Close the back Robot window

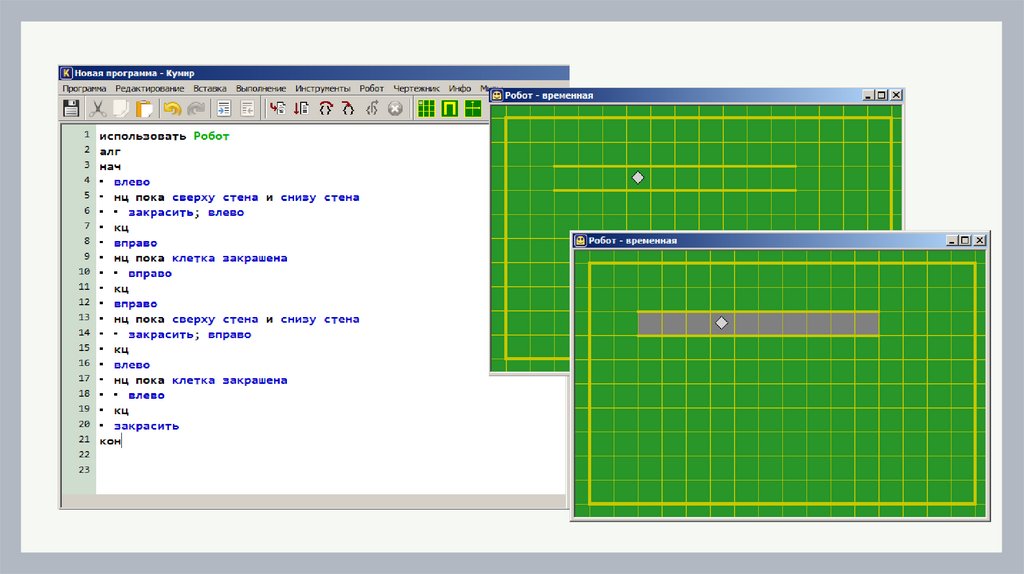[x=896, y=95]
